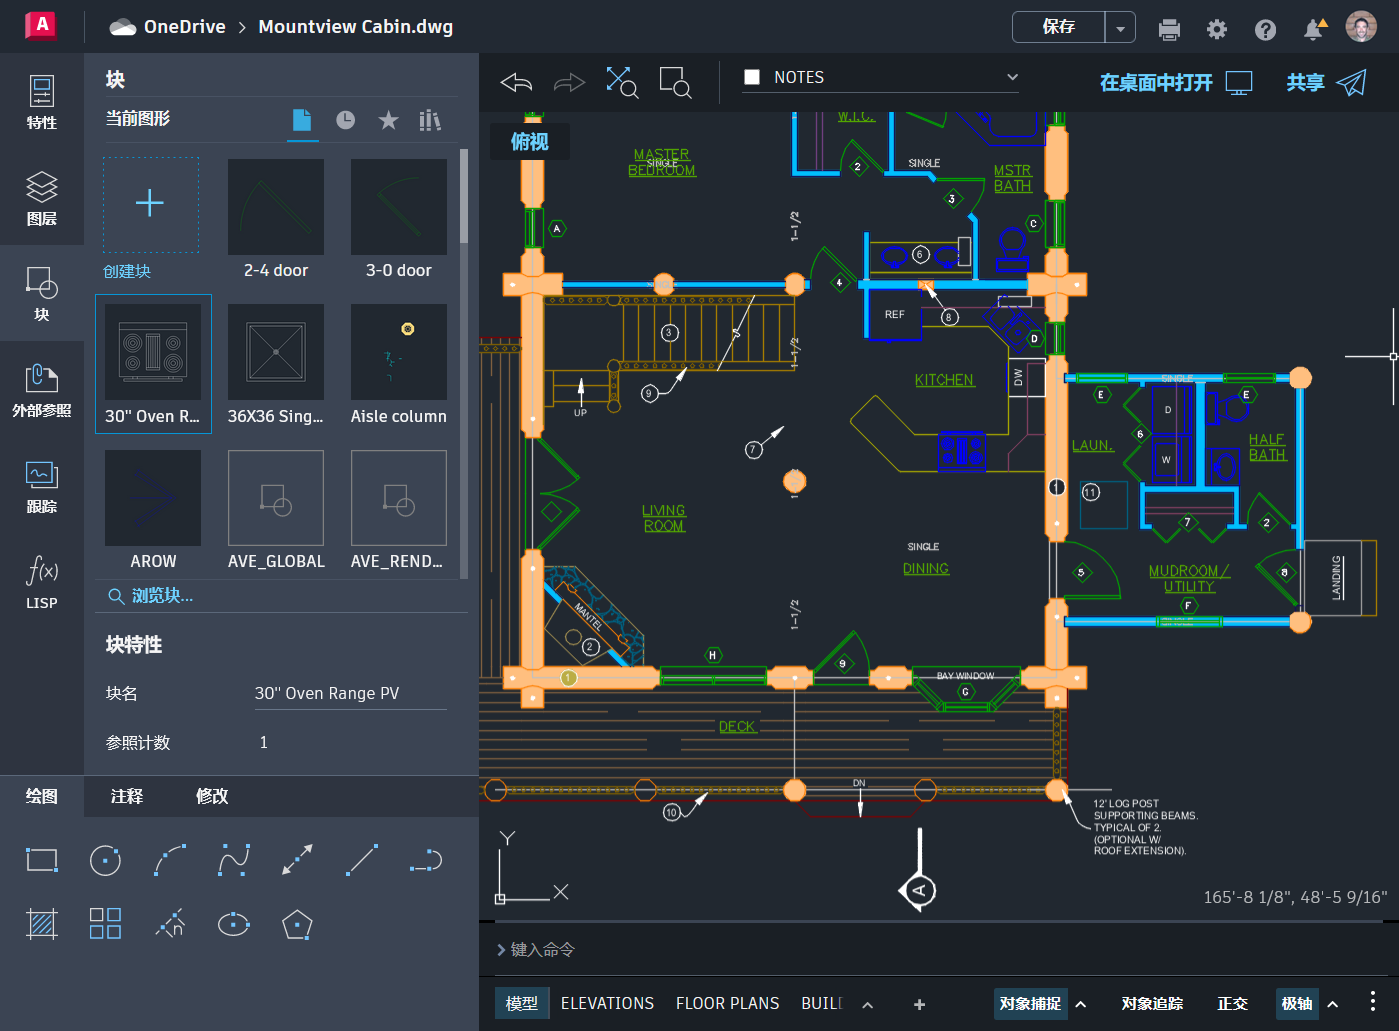Image resolution: width=1399 pixels, height=1031 pixels.
Task: Open the help question mark
Action: point(1265,29)
